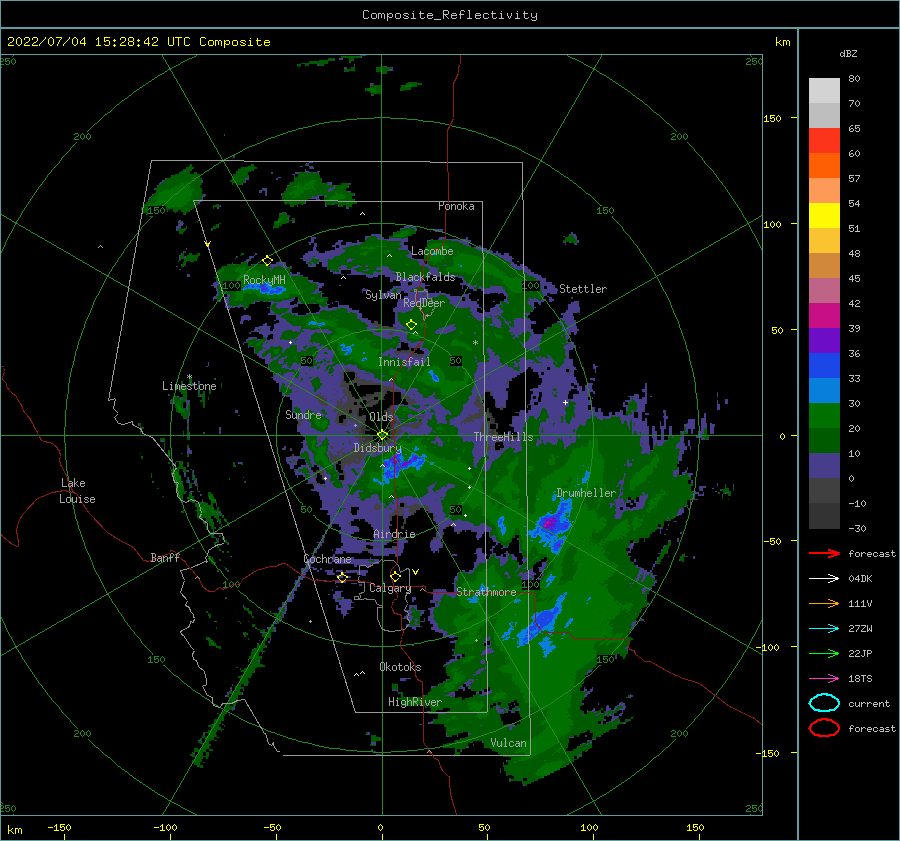Click the Sylvan label
The height and width of the screenshot is (841, 900).
tap(383, 295)
